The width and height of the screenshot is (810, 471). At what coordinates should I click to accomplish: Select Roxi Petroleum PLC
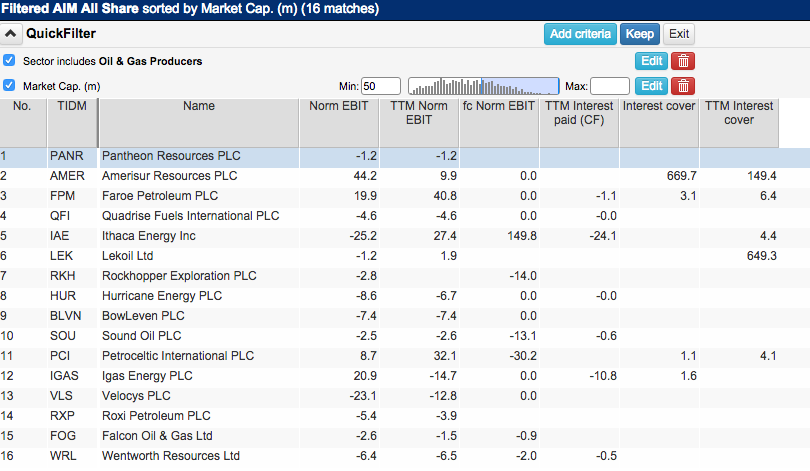pos(157,416)
